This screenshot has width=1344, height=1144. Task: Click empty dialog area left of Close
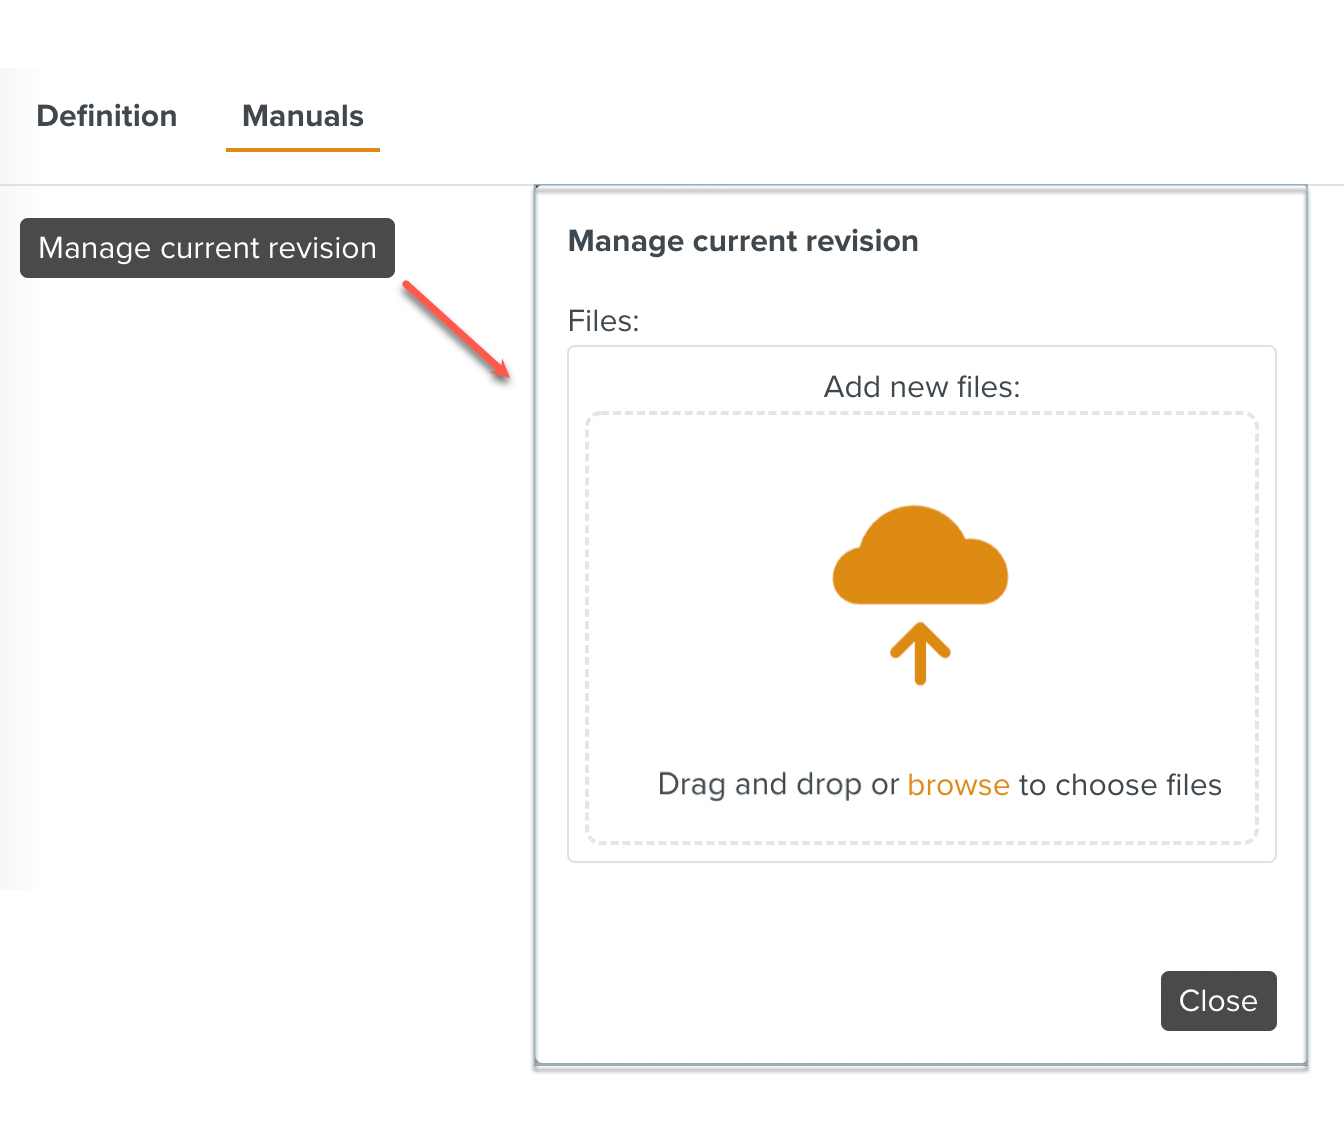(x=850, y=1000)
